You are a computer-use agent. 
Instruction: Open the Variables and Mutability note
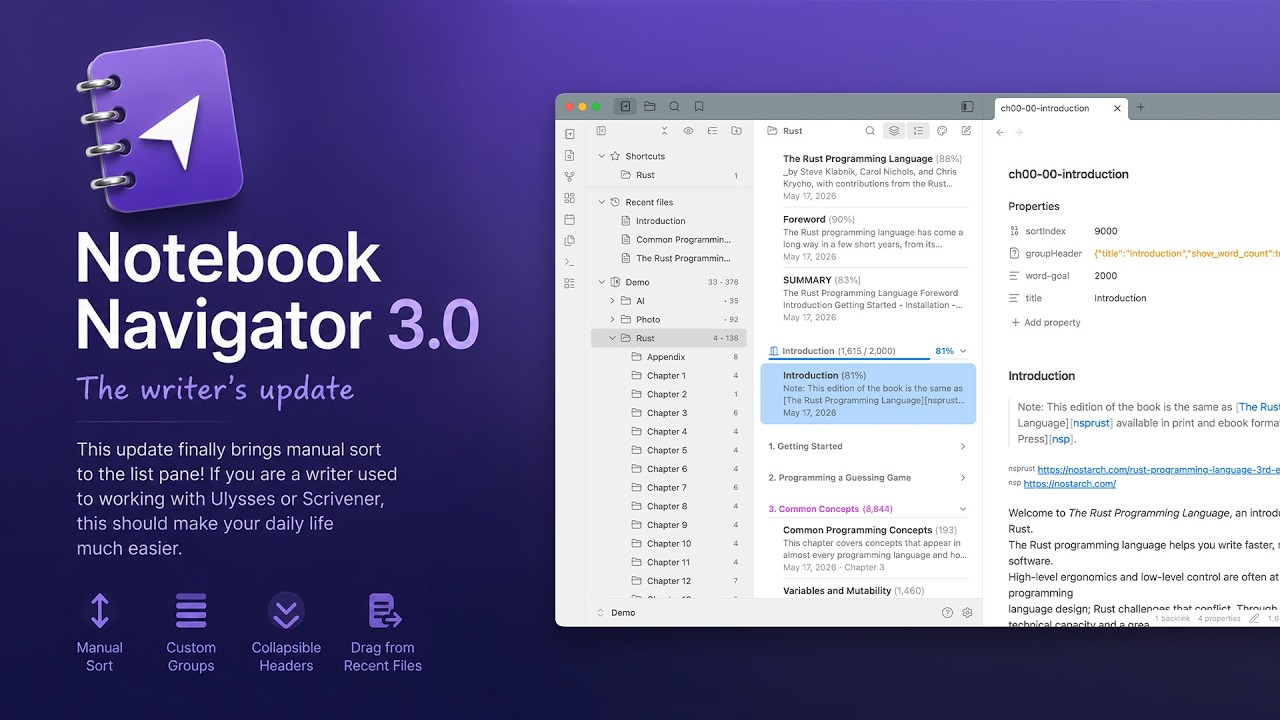[868, 590]
